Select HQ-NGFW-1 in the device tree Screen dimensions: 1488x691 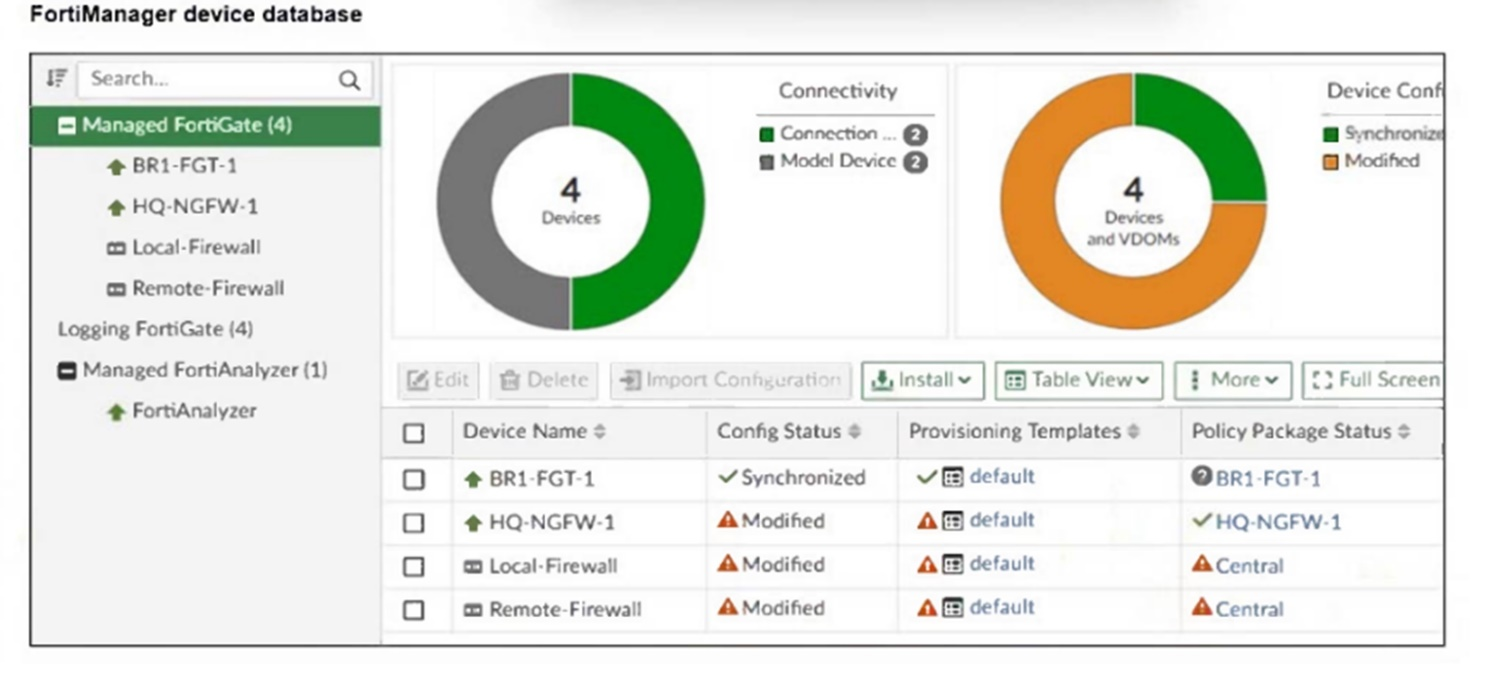click(195, 207)
